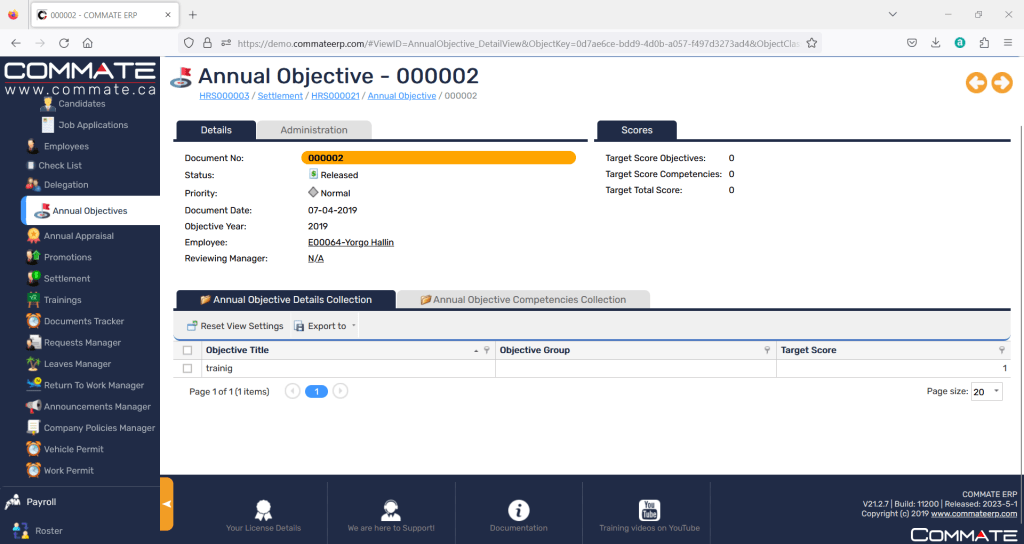This screenshot has width=1024, height=544.
Task: Check the box for the trainig row
Action: pyautogui.click(x=187, y=369)
